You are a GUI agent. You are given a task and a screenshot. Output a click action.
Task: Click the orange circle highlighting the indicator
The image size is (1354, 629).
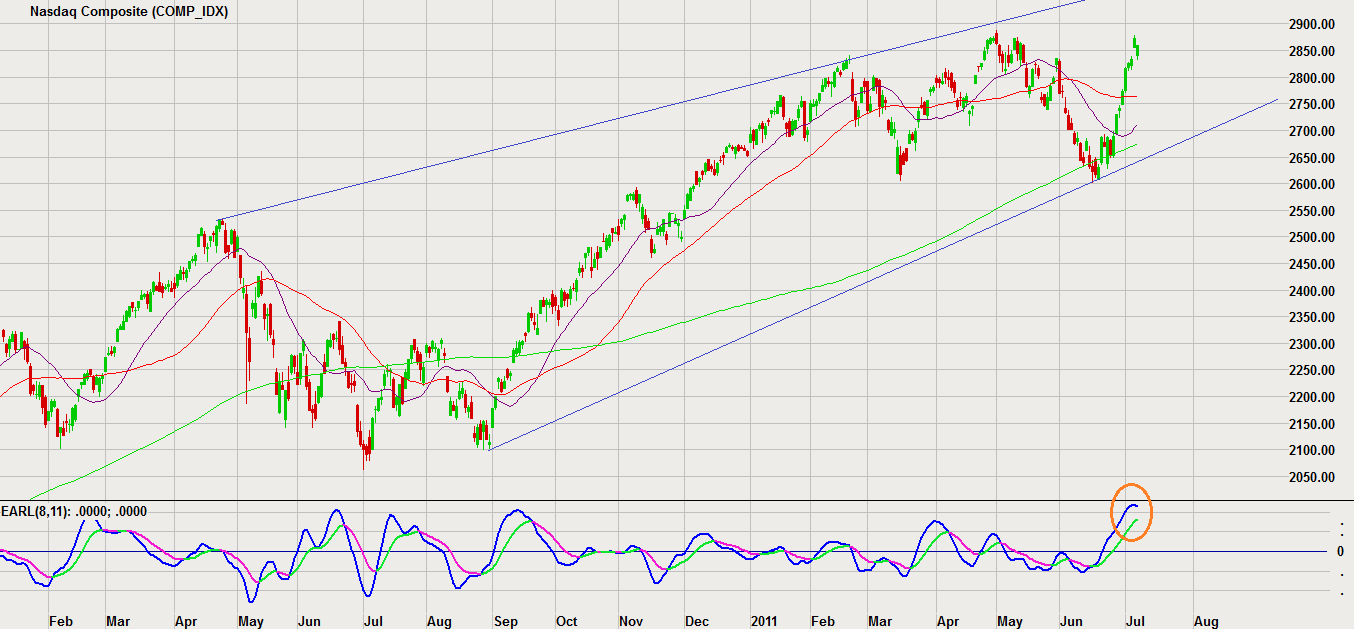[x=1132, y=512]
